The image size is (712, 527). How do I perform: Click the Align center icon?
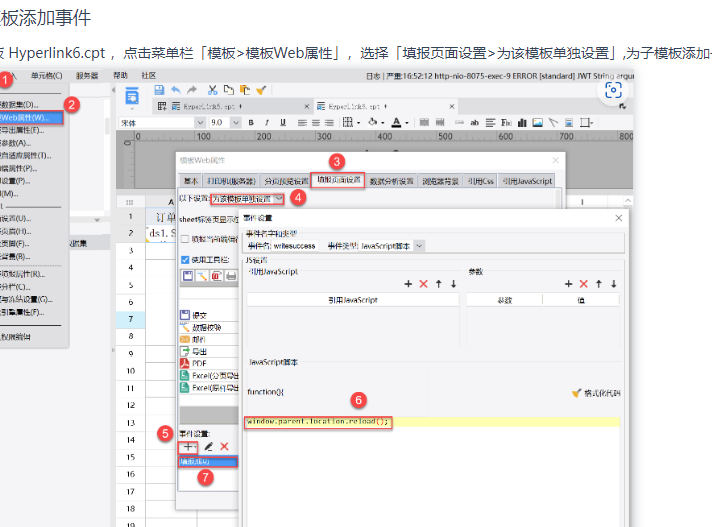[x=316, y=123]
